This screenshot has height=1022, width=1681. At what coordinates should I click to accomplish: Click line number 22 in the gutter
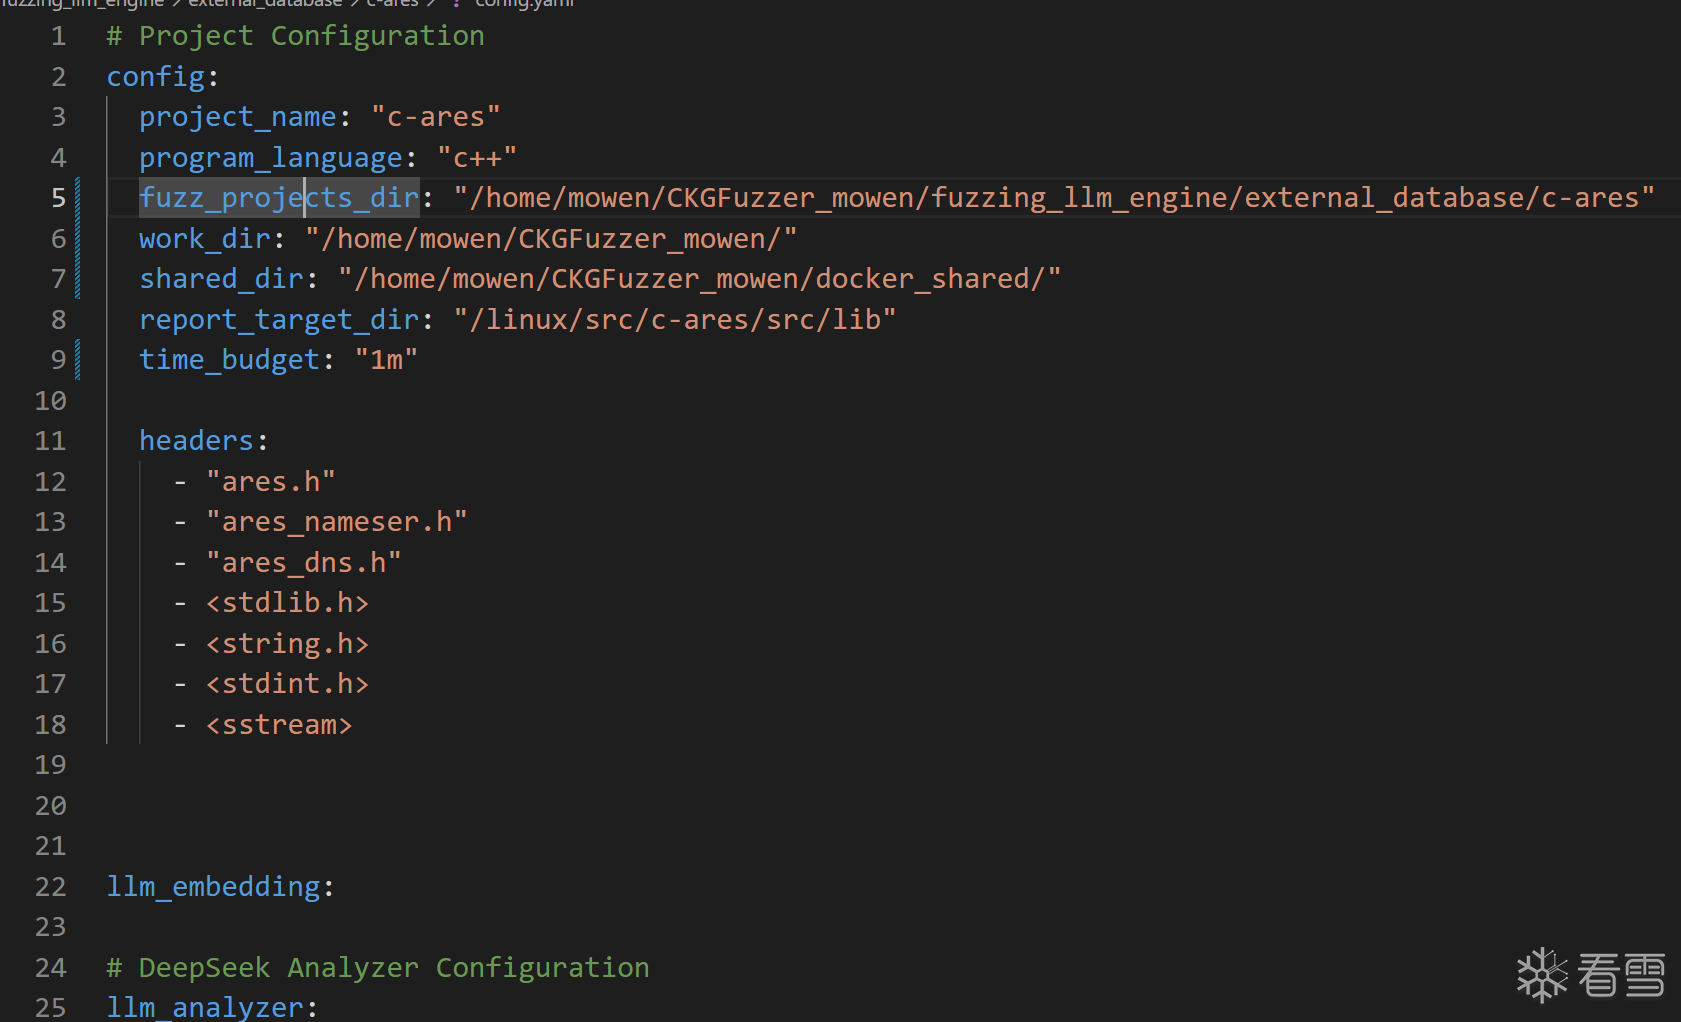(x=51, y=887)
